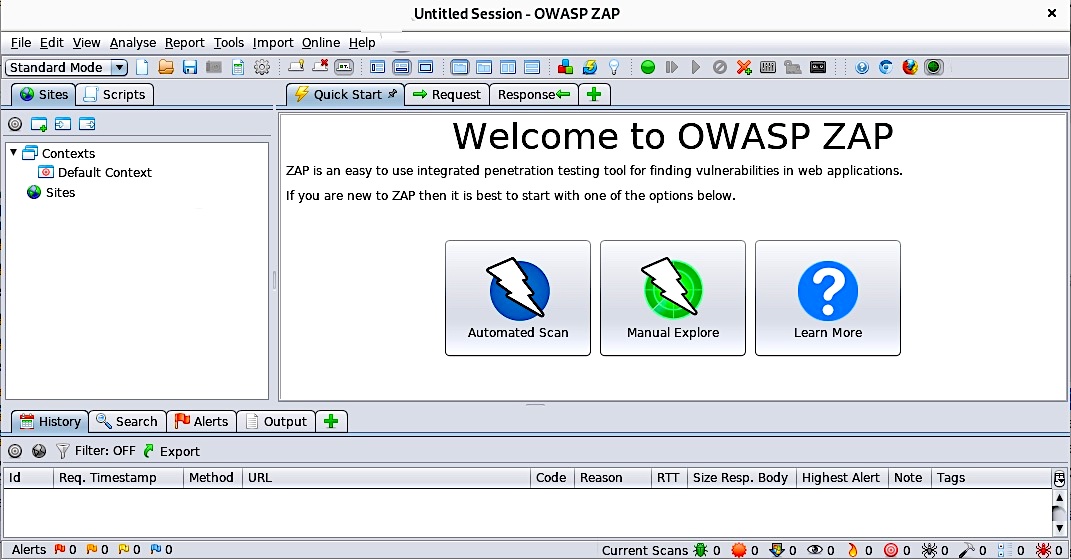Click the import context icon in Sites panel

tap(63, 124)
